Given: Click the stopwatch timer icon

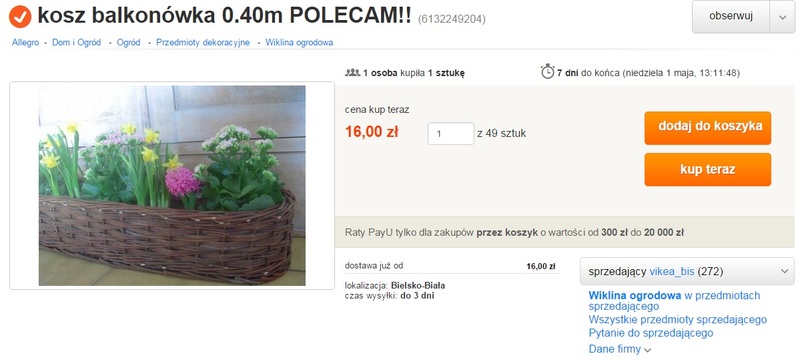Looking at the screenshot, I should [547, 71].
